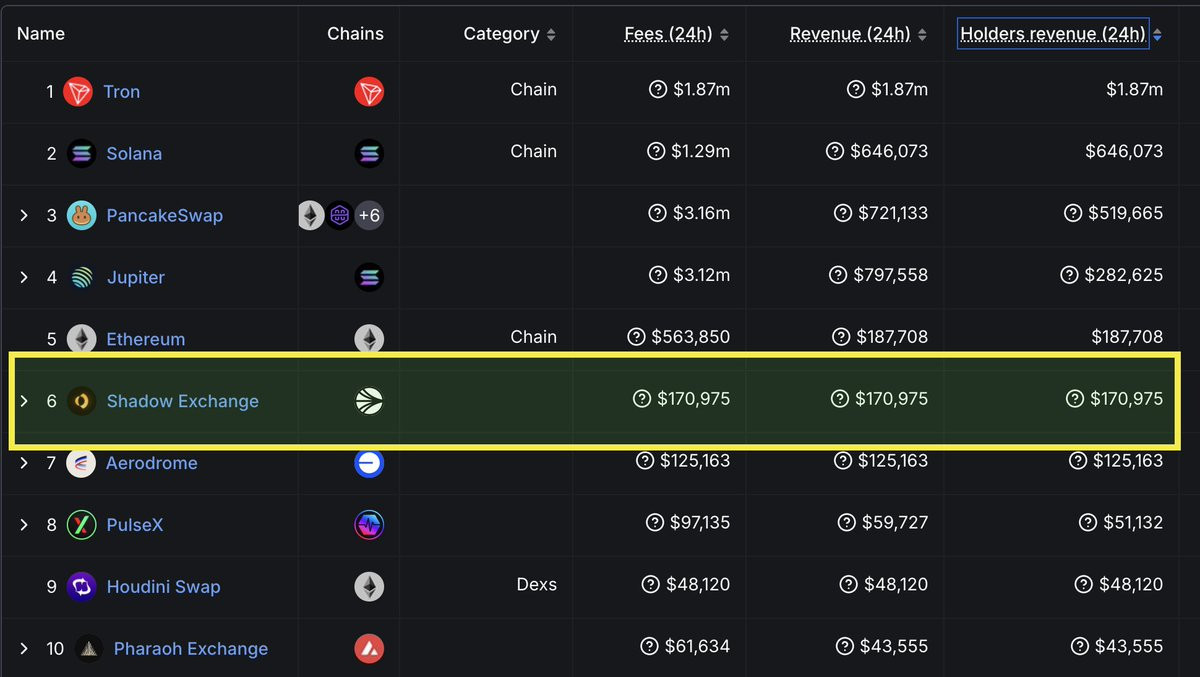Click PulseX holders revenue $51,132

(x=1133, y=523)
